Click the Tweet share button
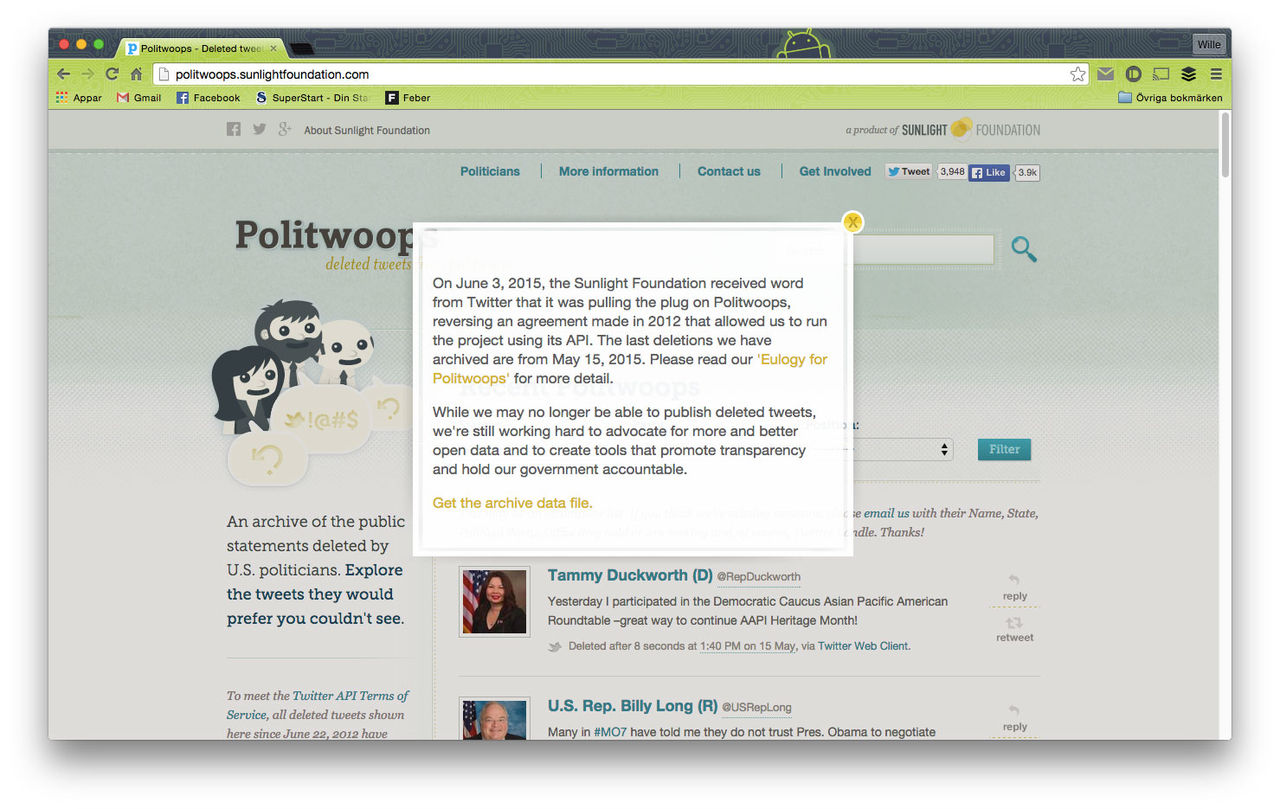The width and height of the screenshot is (1280, 809). (x=908, y=172)
